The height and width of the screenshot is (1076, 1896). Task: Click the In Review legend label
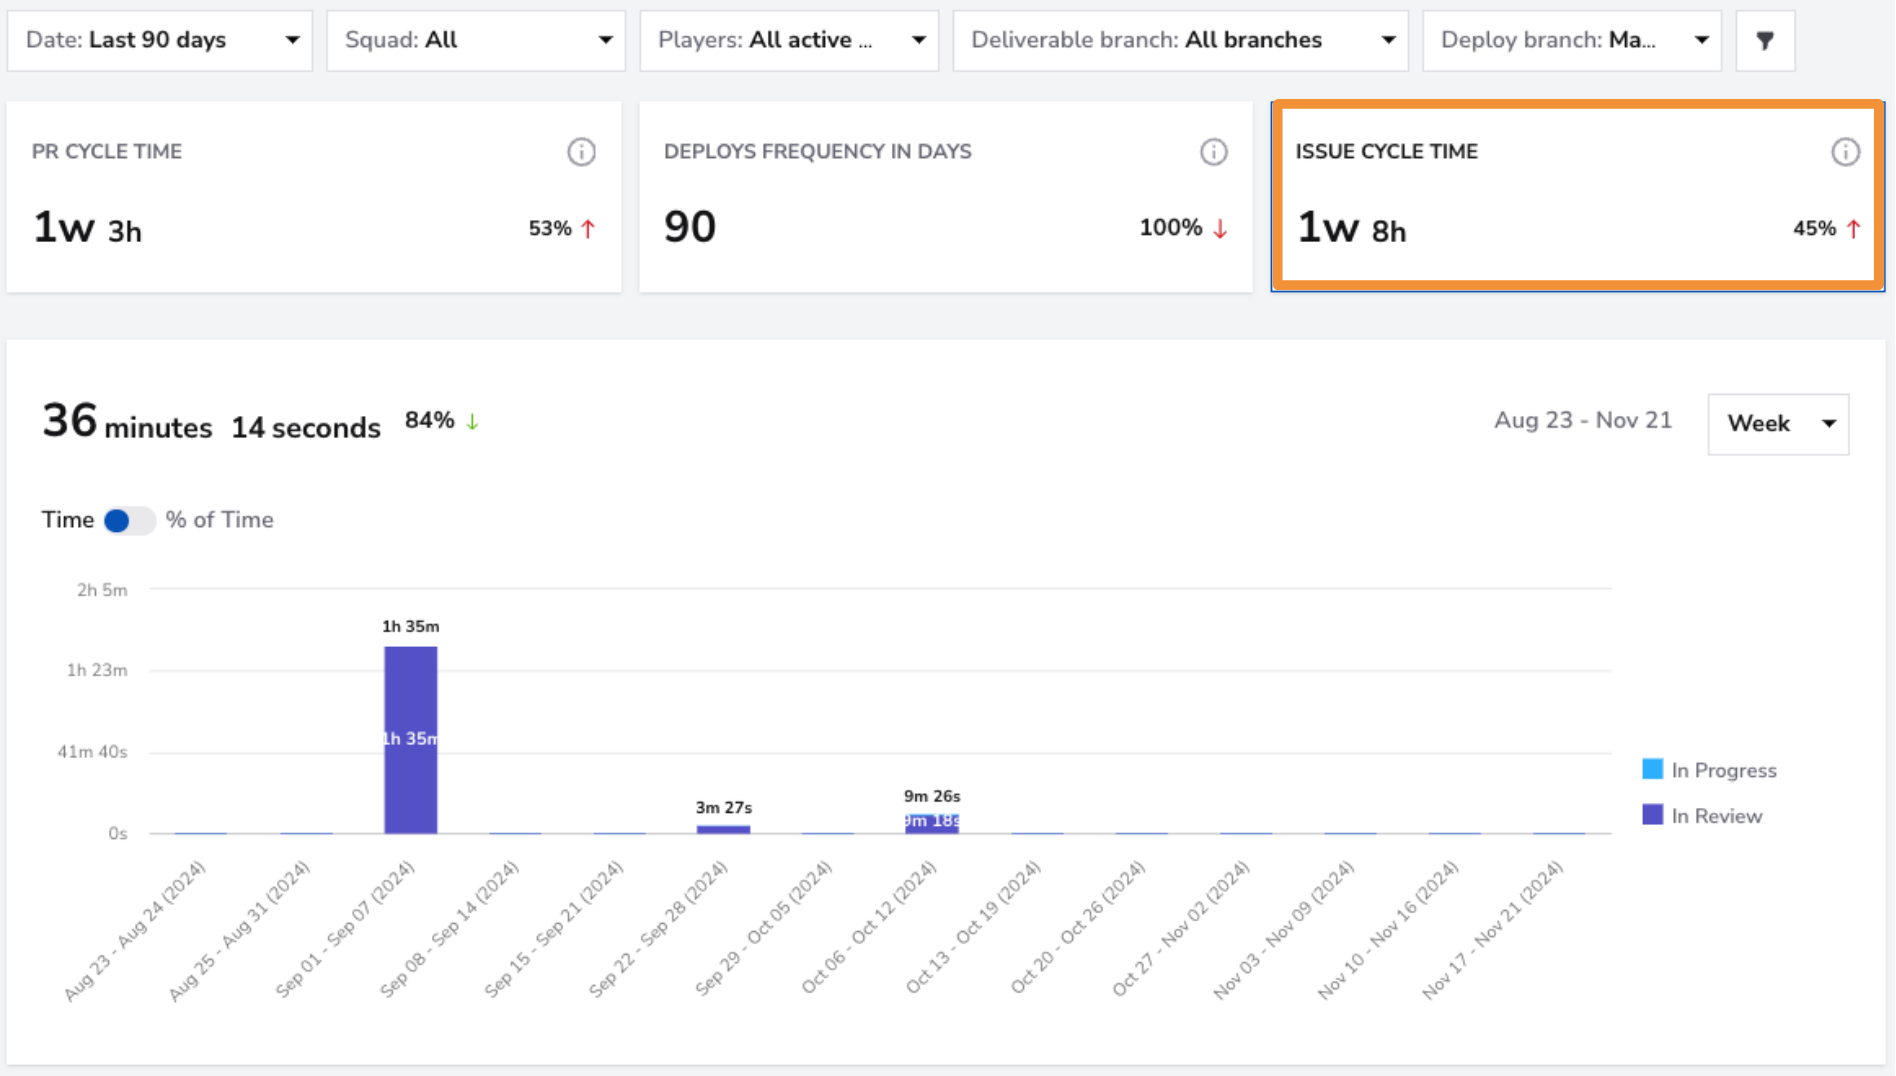1717,816
